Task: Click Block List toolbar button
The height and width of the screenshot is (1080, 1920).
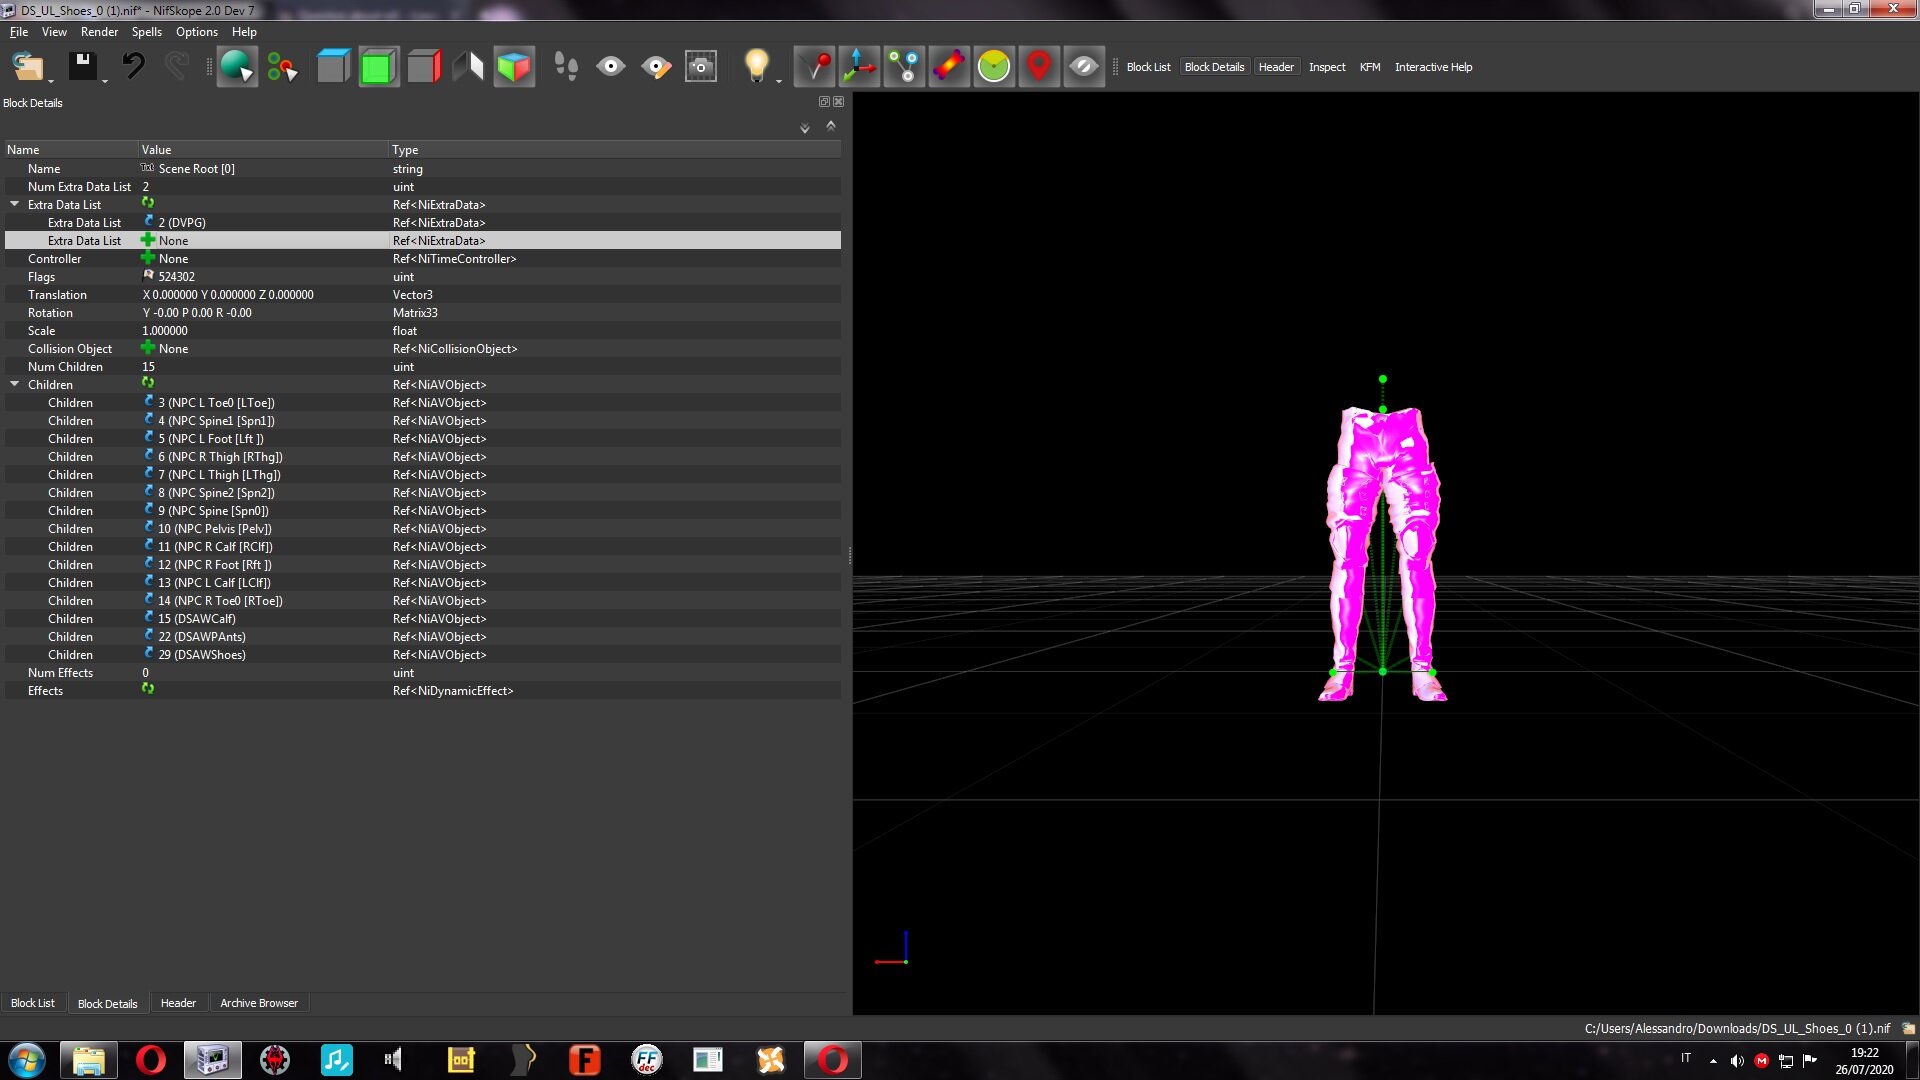Action: [1148, 67]
